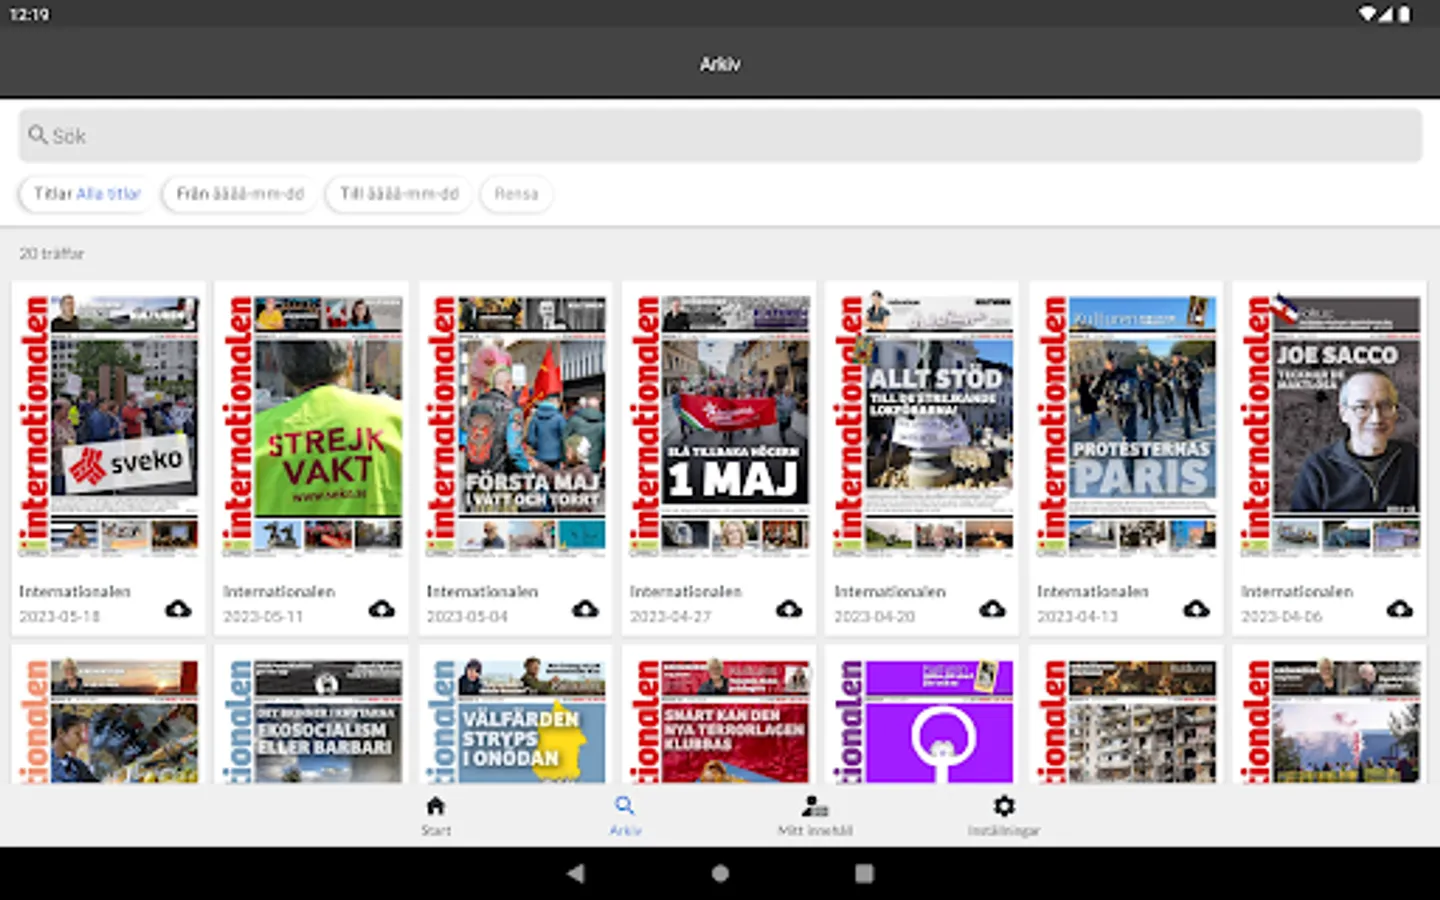Set the Till end date filter
This screenshot has width=1440, height=900.
coord(399,194)
